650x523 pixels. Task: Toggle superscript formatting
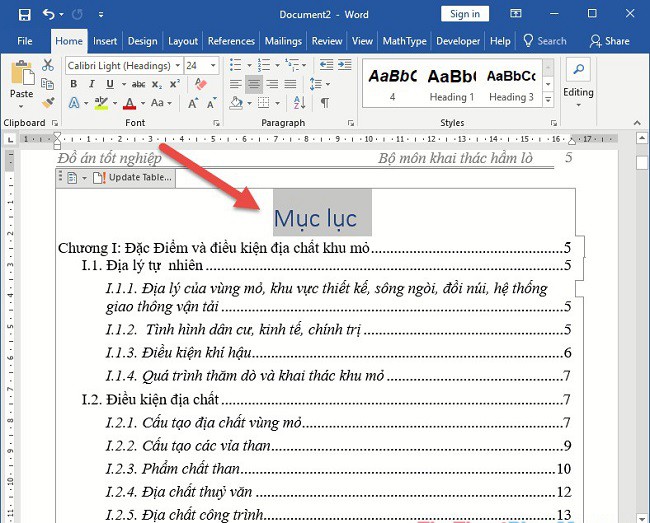[x=175, y=84]
